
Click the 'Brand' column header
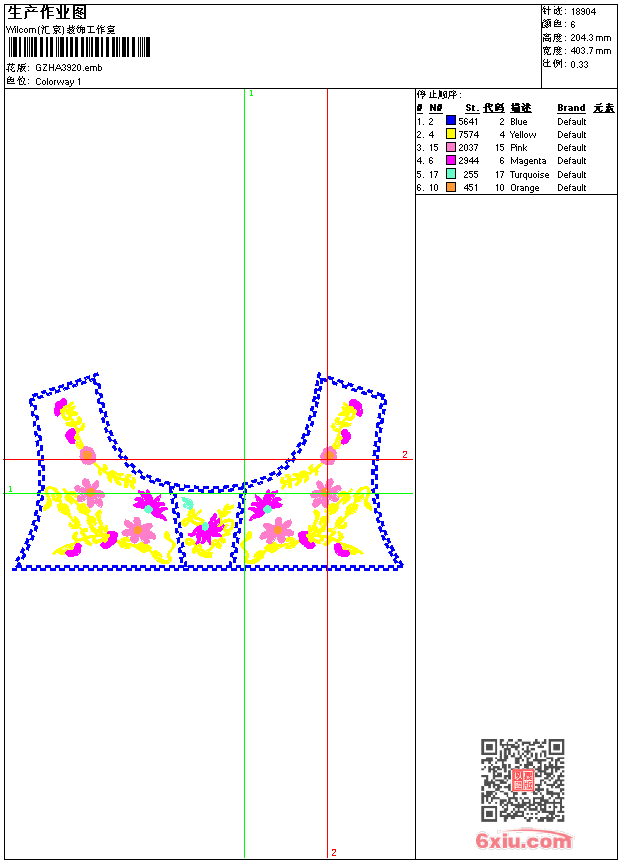tap(571, 108)
